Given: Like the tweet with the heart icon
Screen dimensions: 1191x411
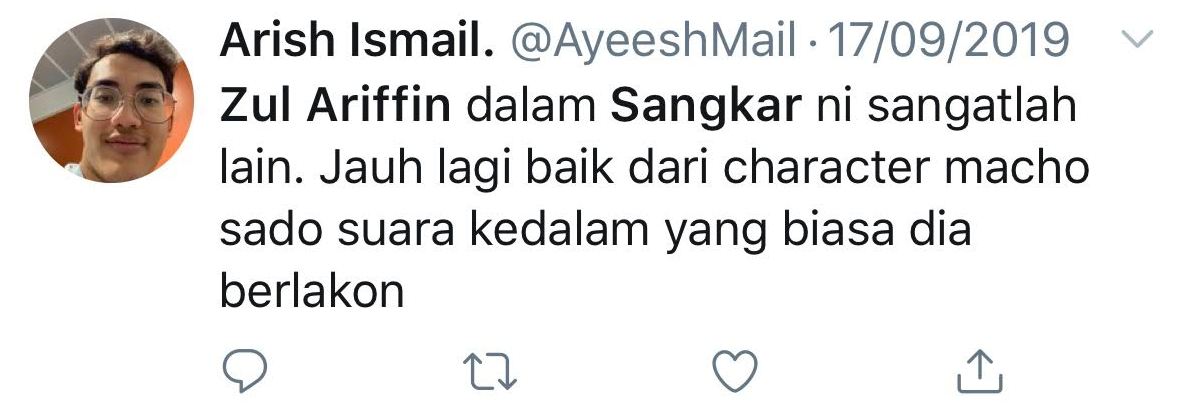Looking at the screenshot, I should [x=735, y=371].
